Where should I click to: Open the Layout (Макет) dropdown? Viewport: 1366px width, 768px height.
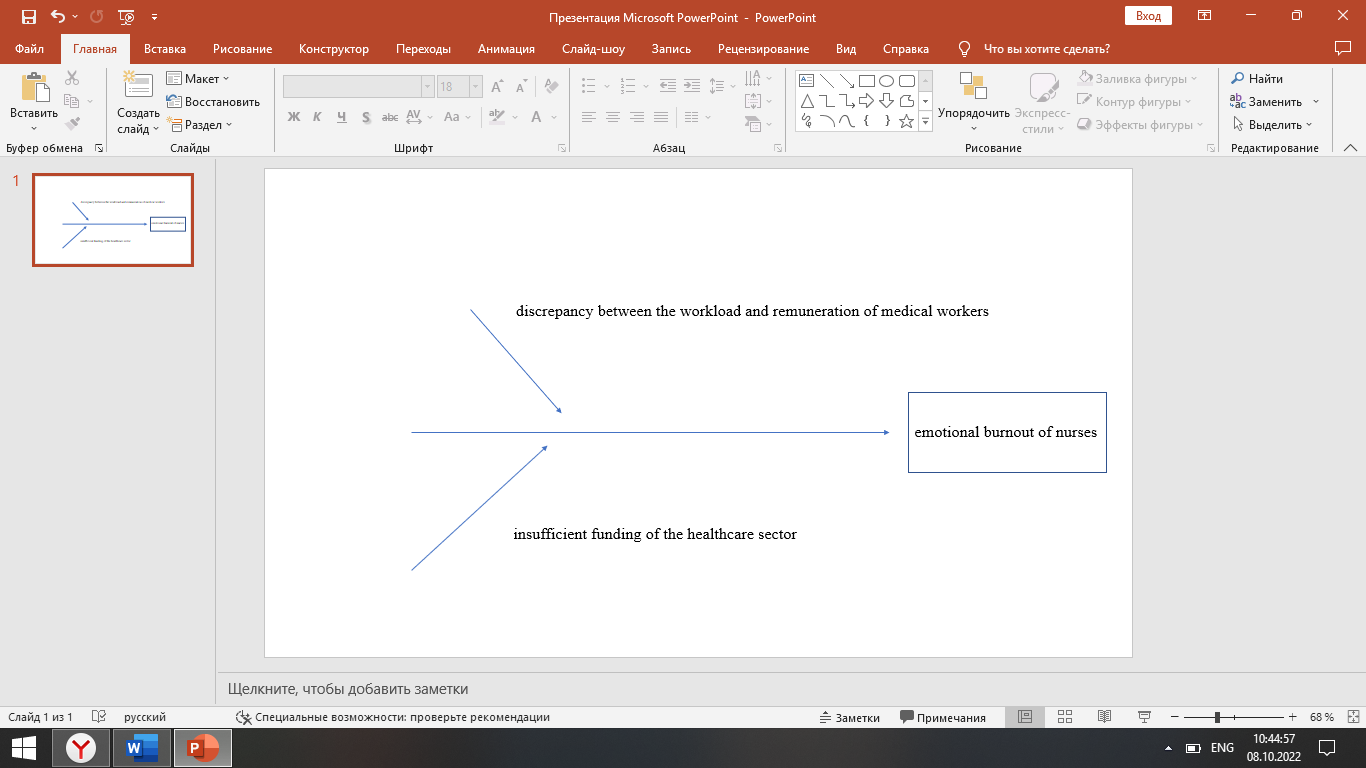(x=198, y=79)
